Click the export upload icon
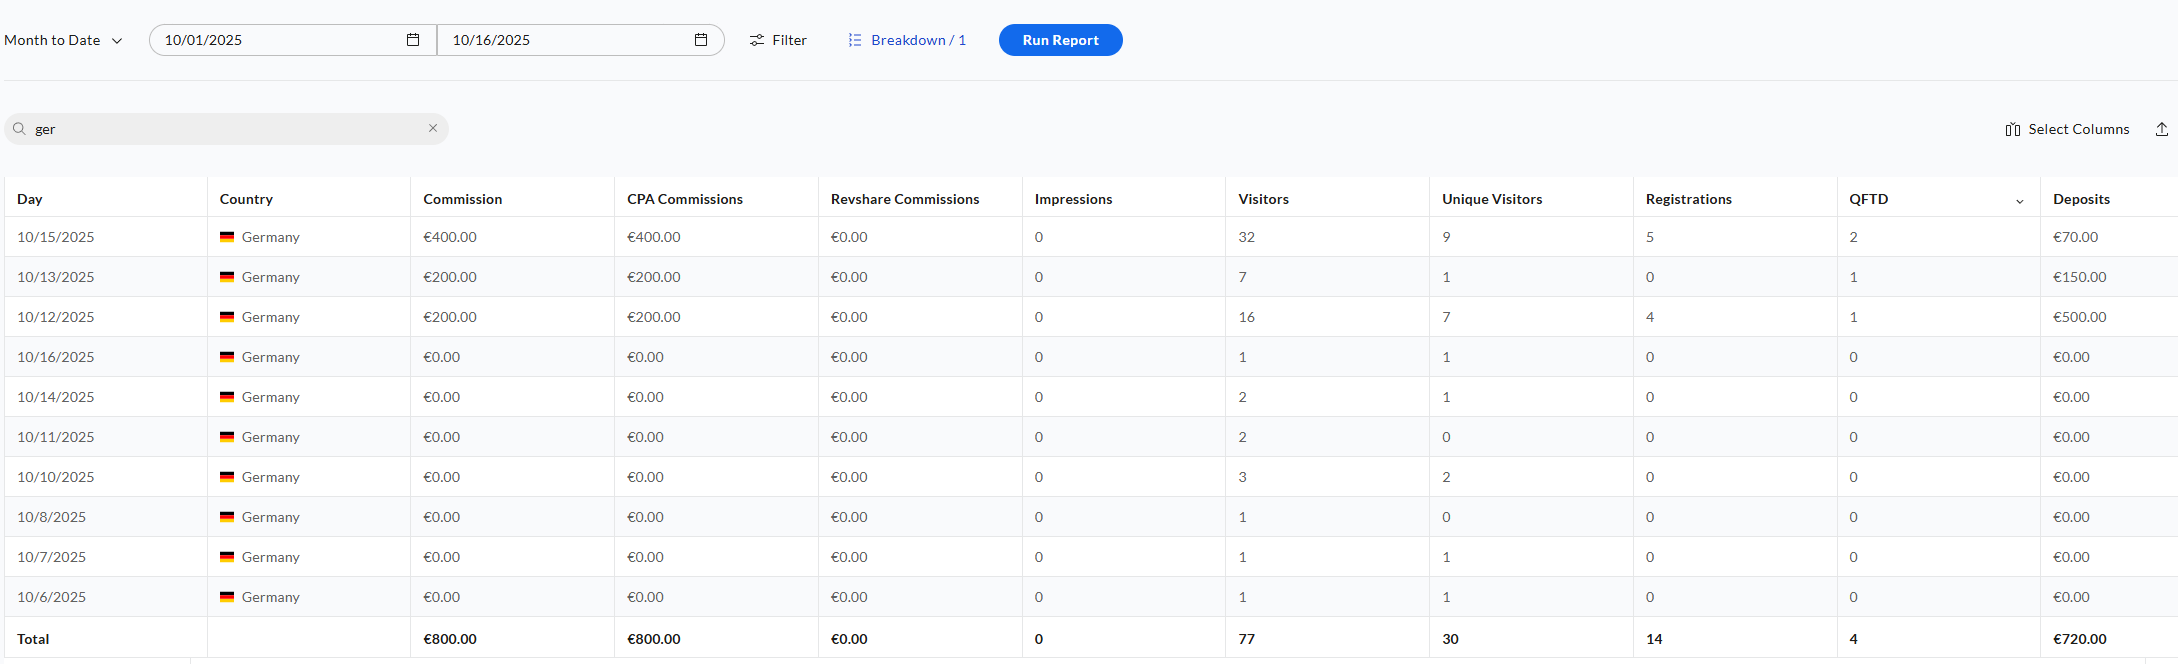The height and width of the screenshot is (664, 2178). 2161,129
